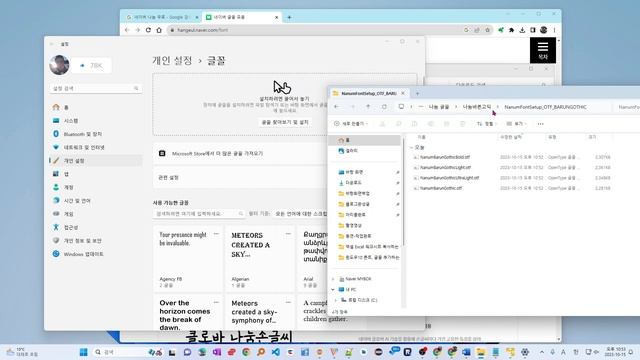Click the available fonts search box

(199, 213)
